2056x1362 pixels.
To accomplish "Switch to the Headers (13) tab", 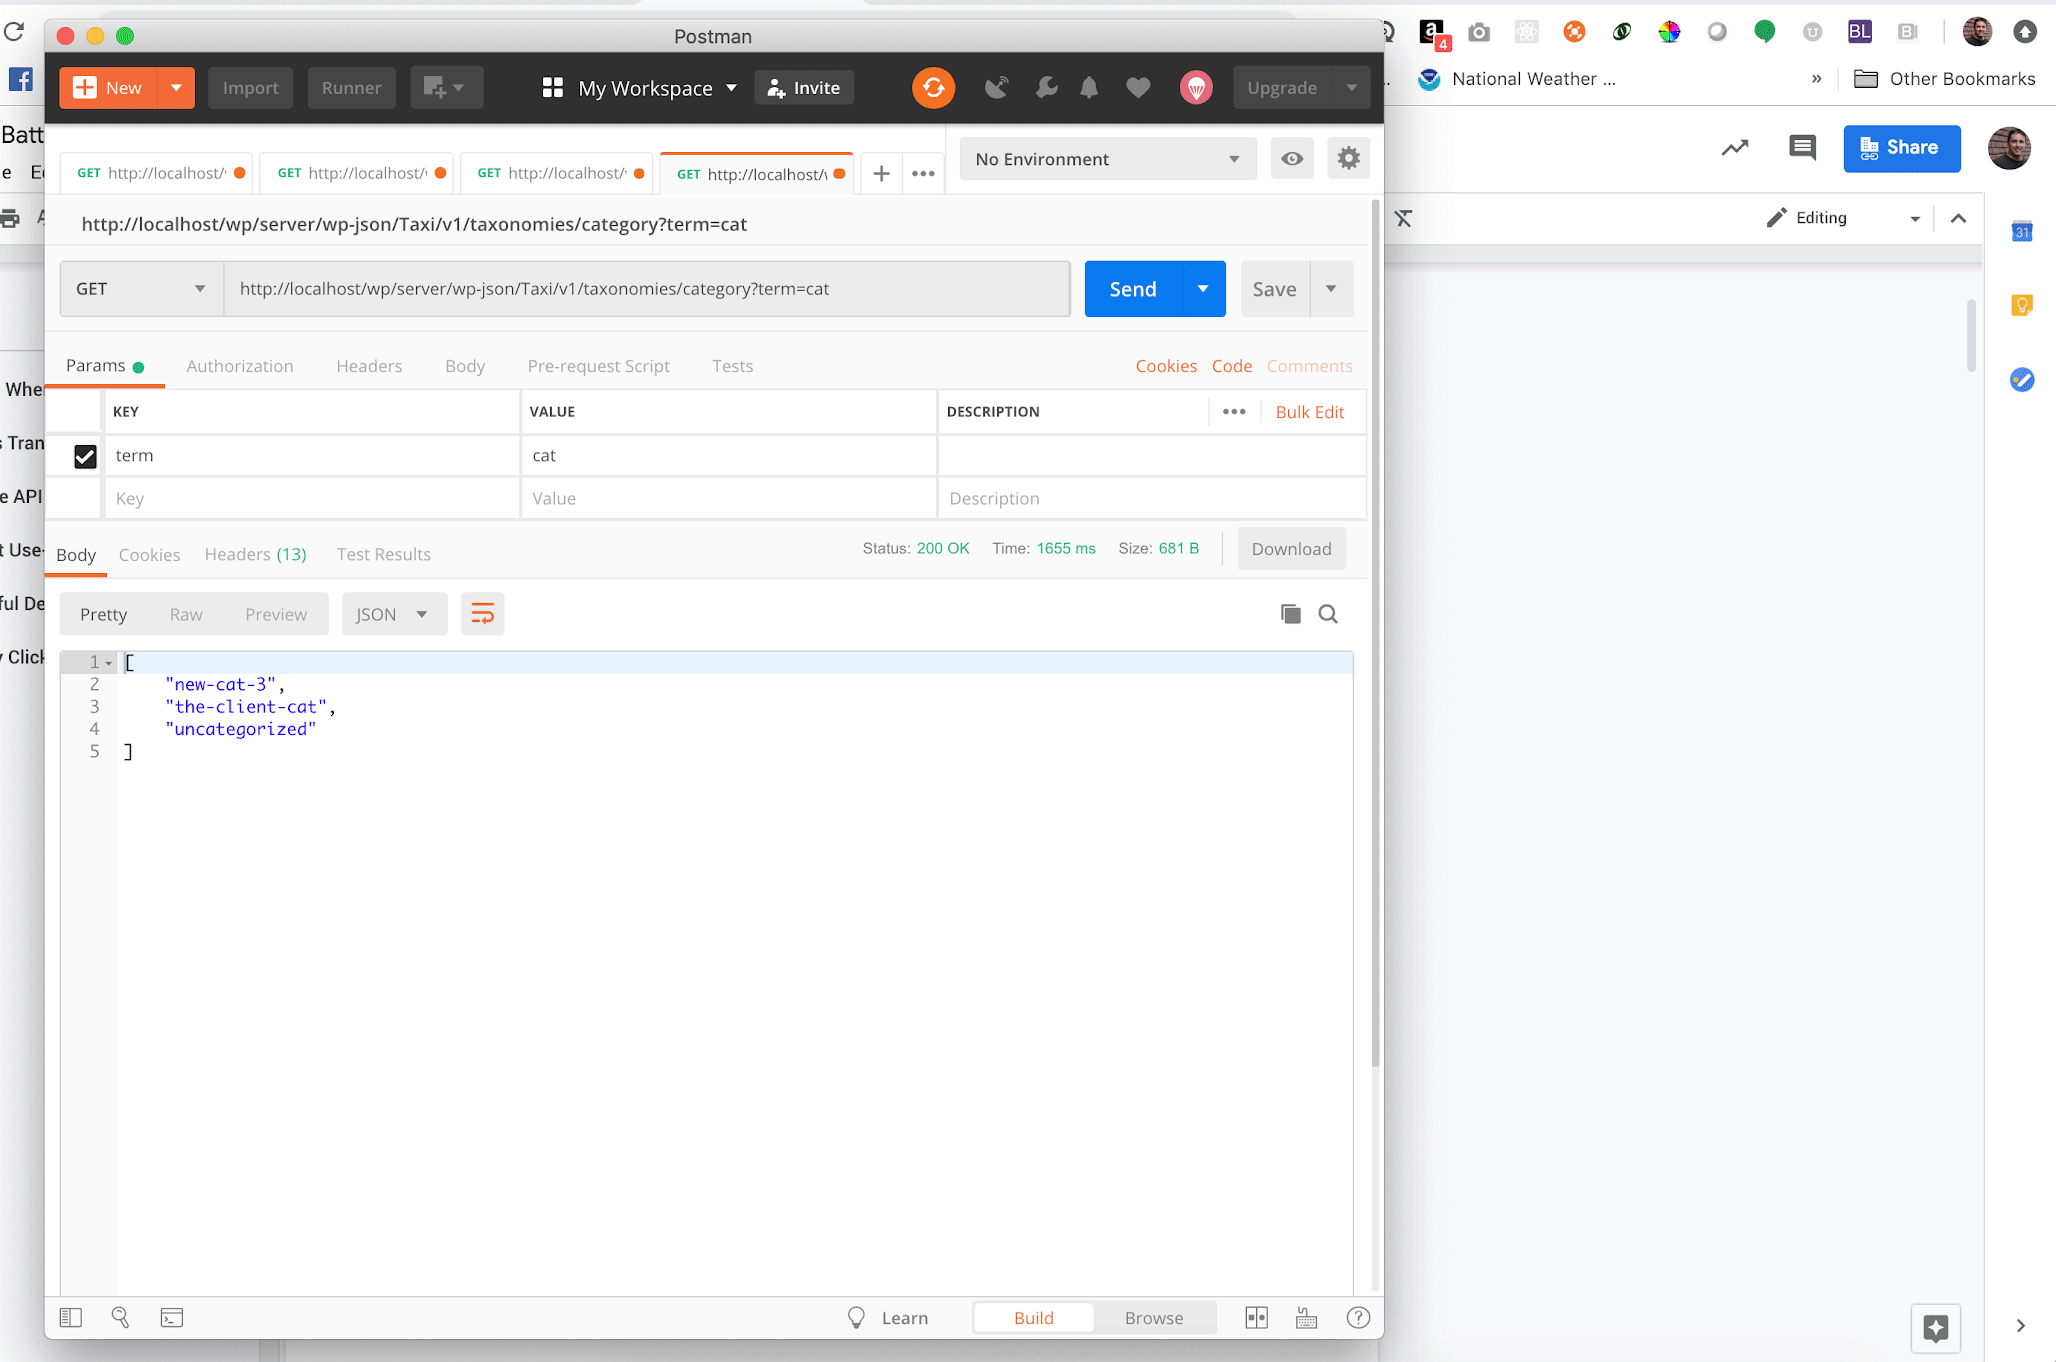I will [x=255, y=554].
